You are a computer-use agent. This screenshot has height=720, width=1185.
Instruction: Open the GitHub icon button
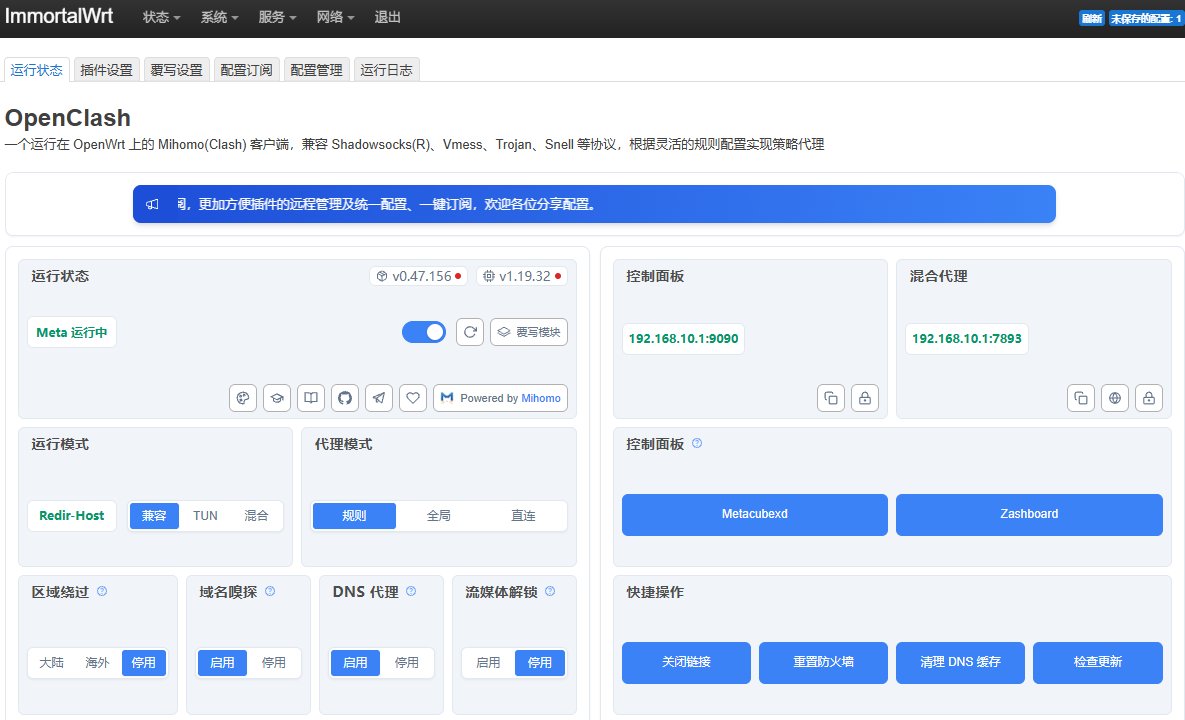point(345,398)
